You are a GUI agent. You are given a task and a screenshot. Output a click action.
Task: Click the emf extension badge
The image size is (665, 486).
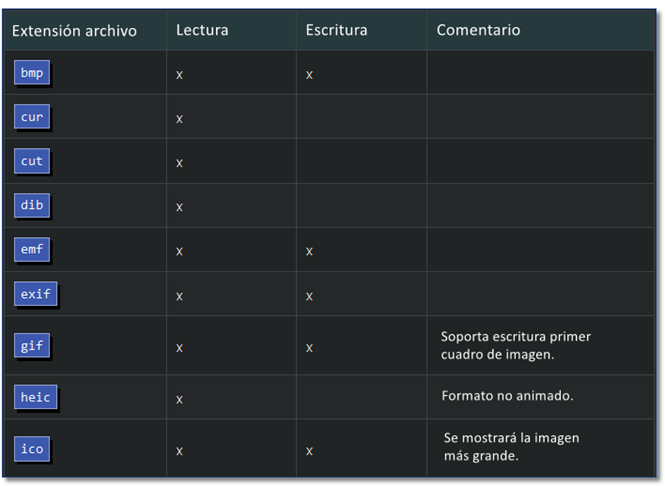32,249
